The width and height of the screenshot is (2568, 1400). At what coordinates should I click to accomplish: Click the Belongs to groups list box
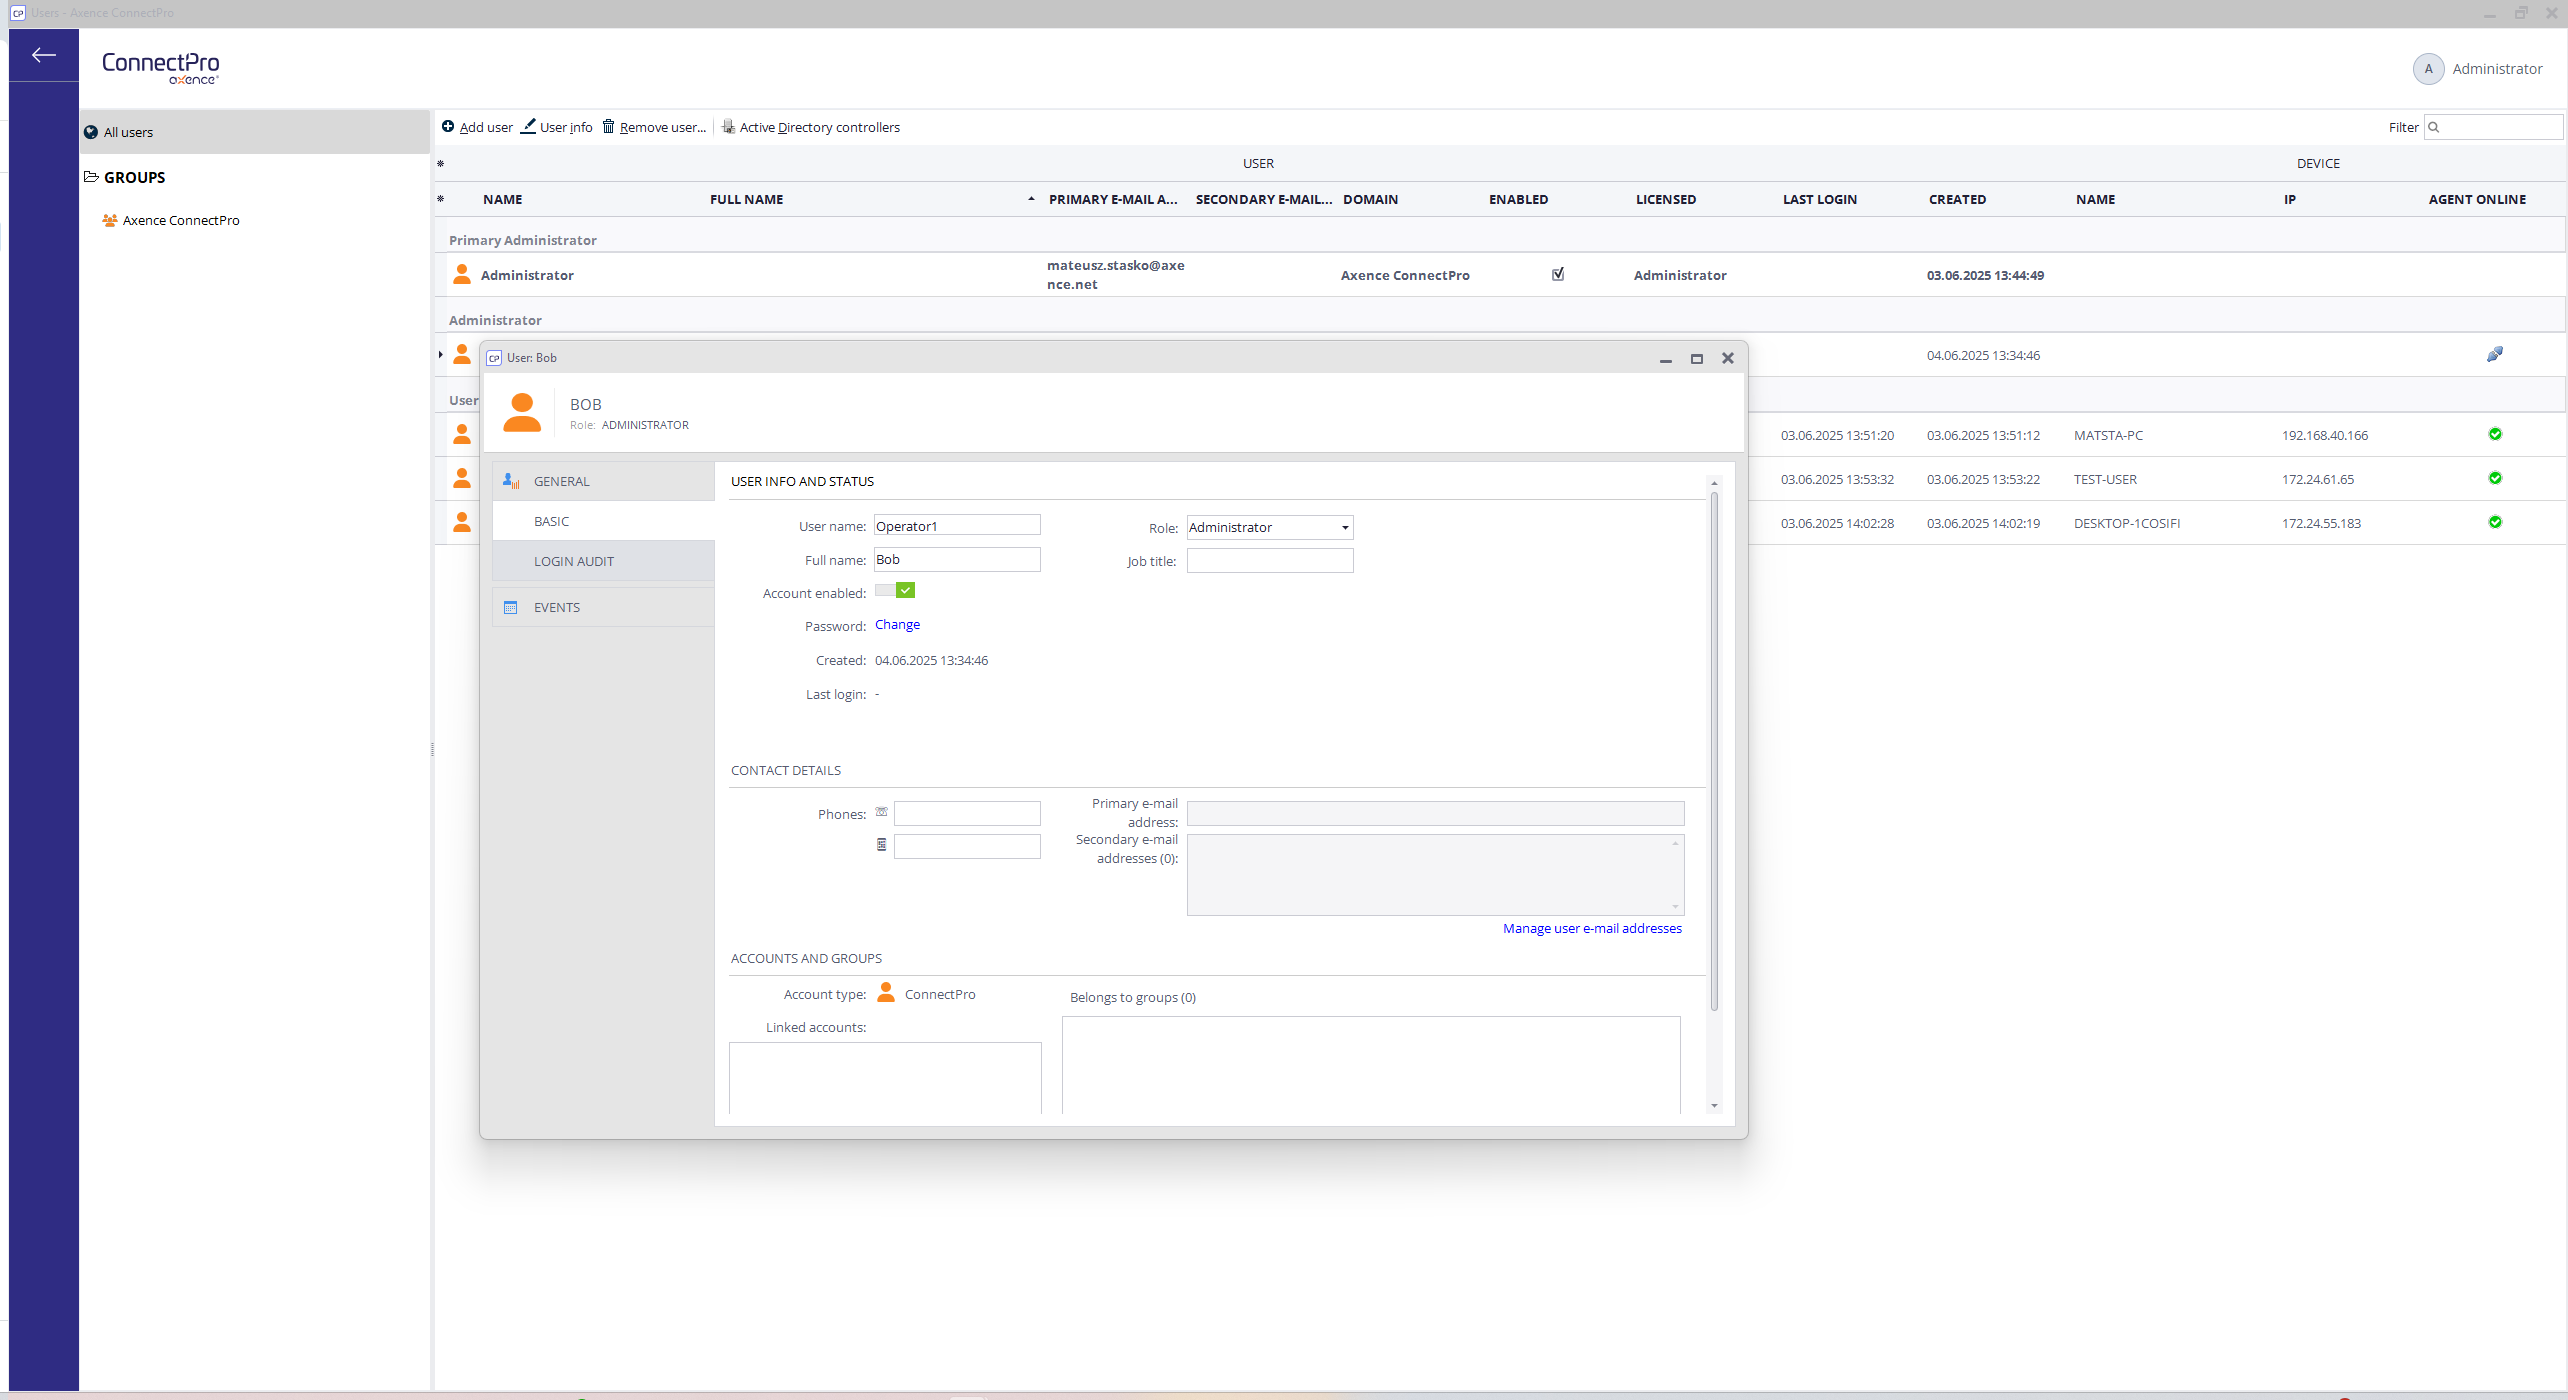(x=1371, y=1065)
